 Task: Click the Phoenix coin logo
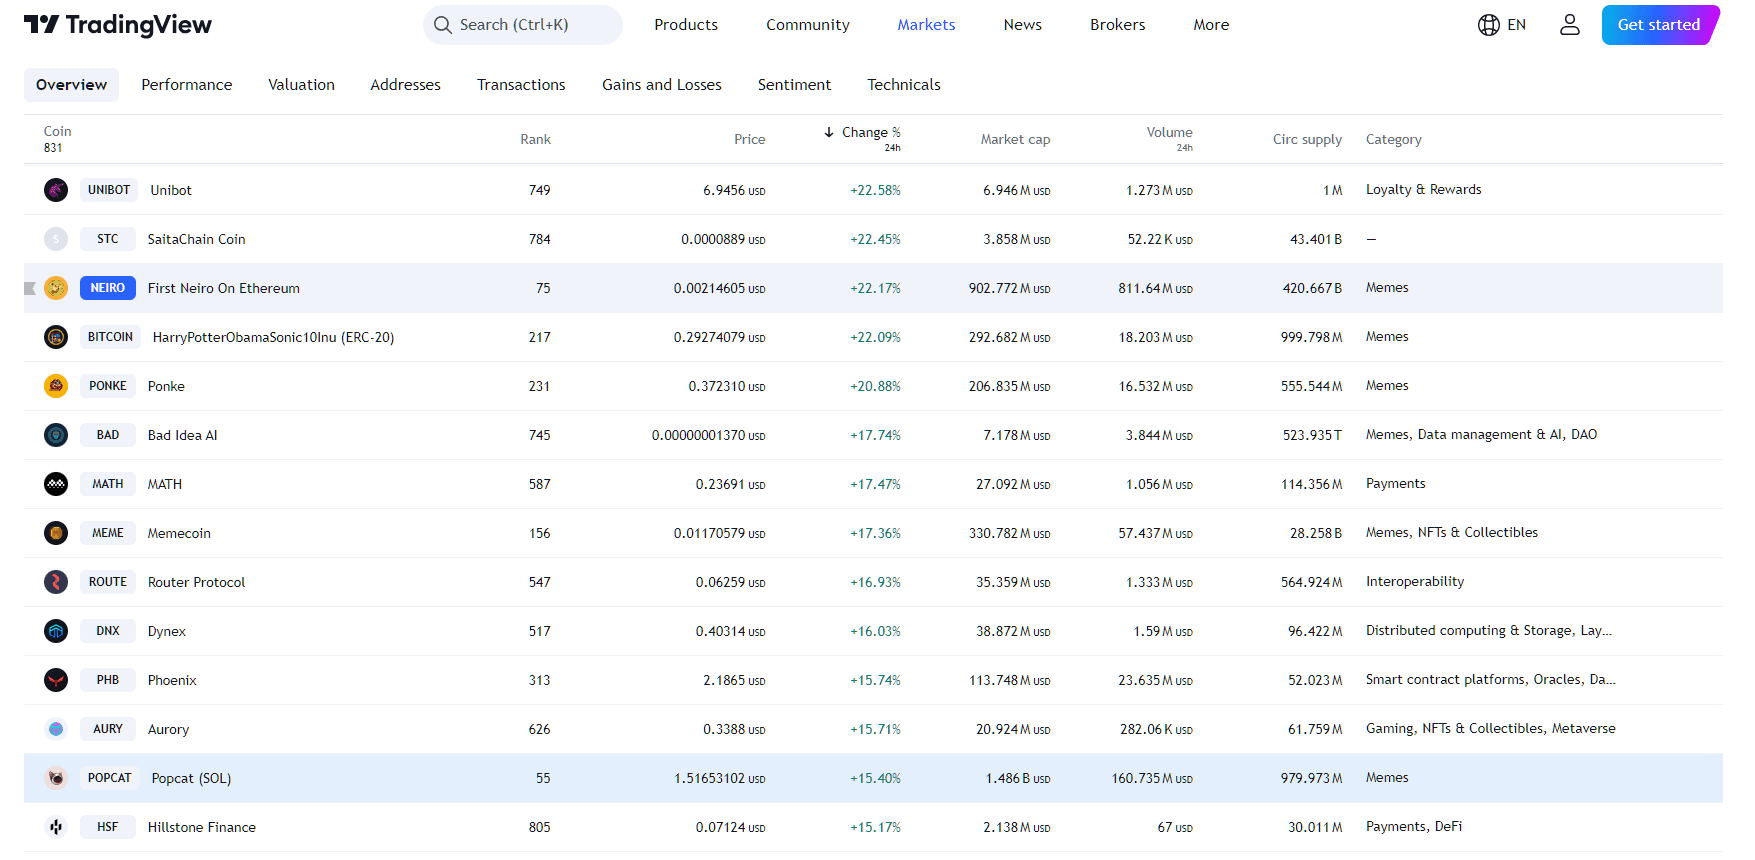pyautogui.click(x=56, y=680)
